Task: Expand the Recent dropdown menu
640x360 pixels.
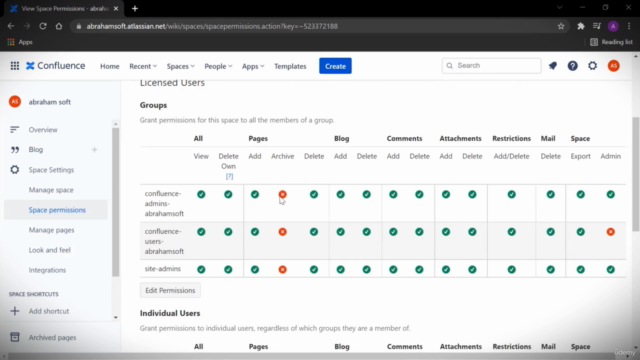Action: click(x=143, y=66)
